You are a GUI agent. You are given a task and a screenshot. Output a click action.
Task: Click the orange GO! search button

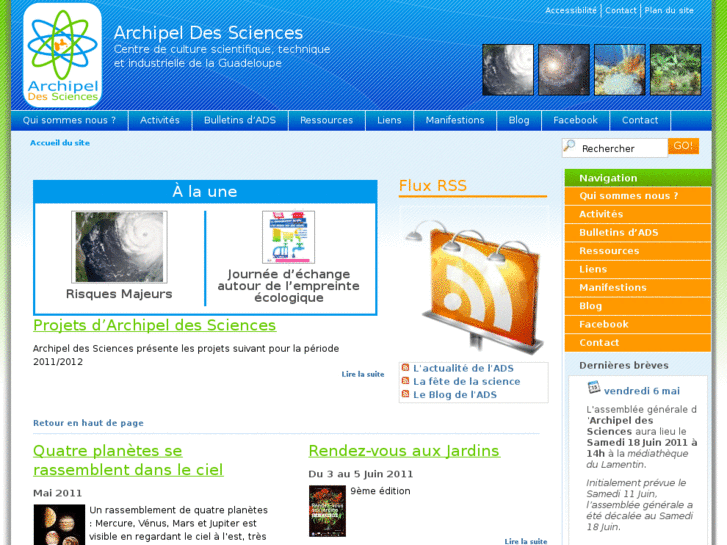(683, 146)
